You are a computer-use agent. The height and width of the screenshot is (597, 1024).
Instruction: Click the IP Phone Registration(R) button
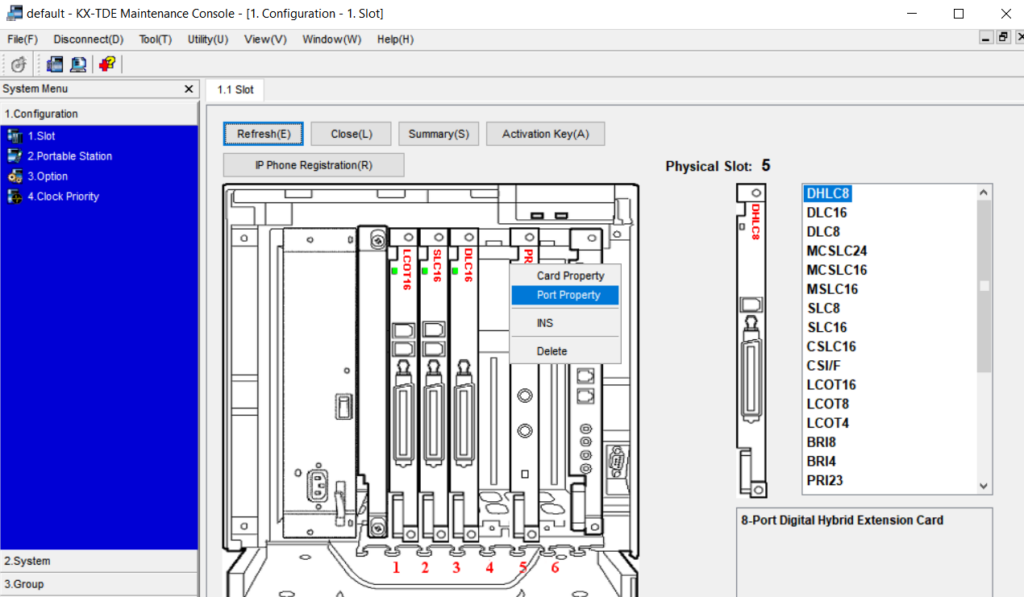point(313,165)
